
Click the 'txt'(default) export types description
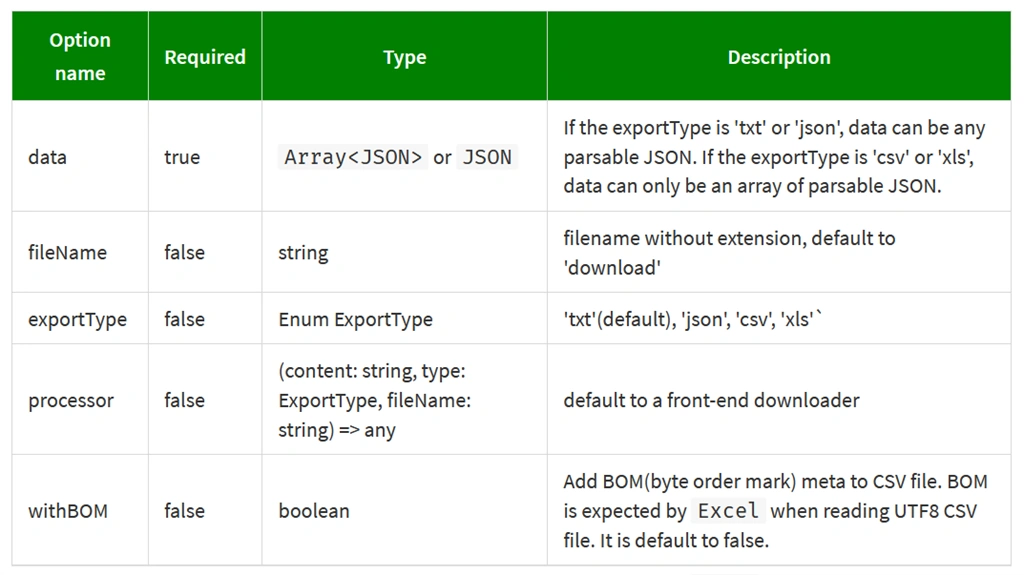click(692, 319)
